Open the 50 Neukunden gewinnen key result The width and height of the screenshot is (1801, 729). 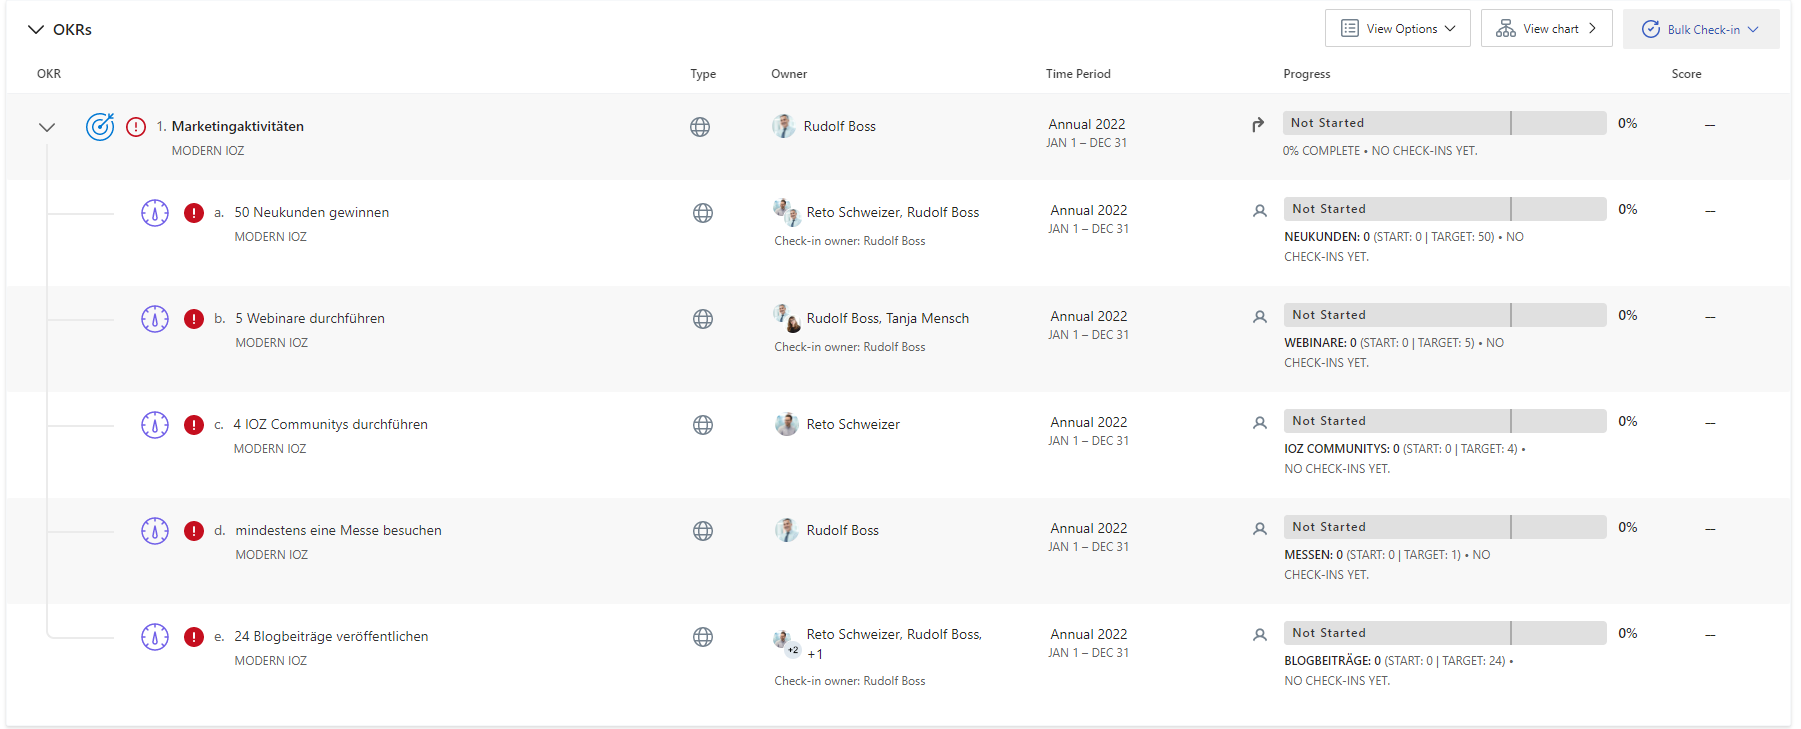[x=312, y=212]
